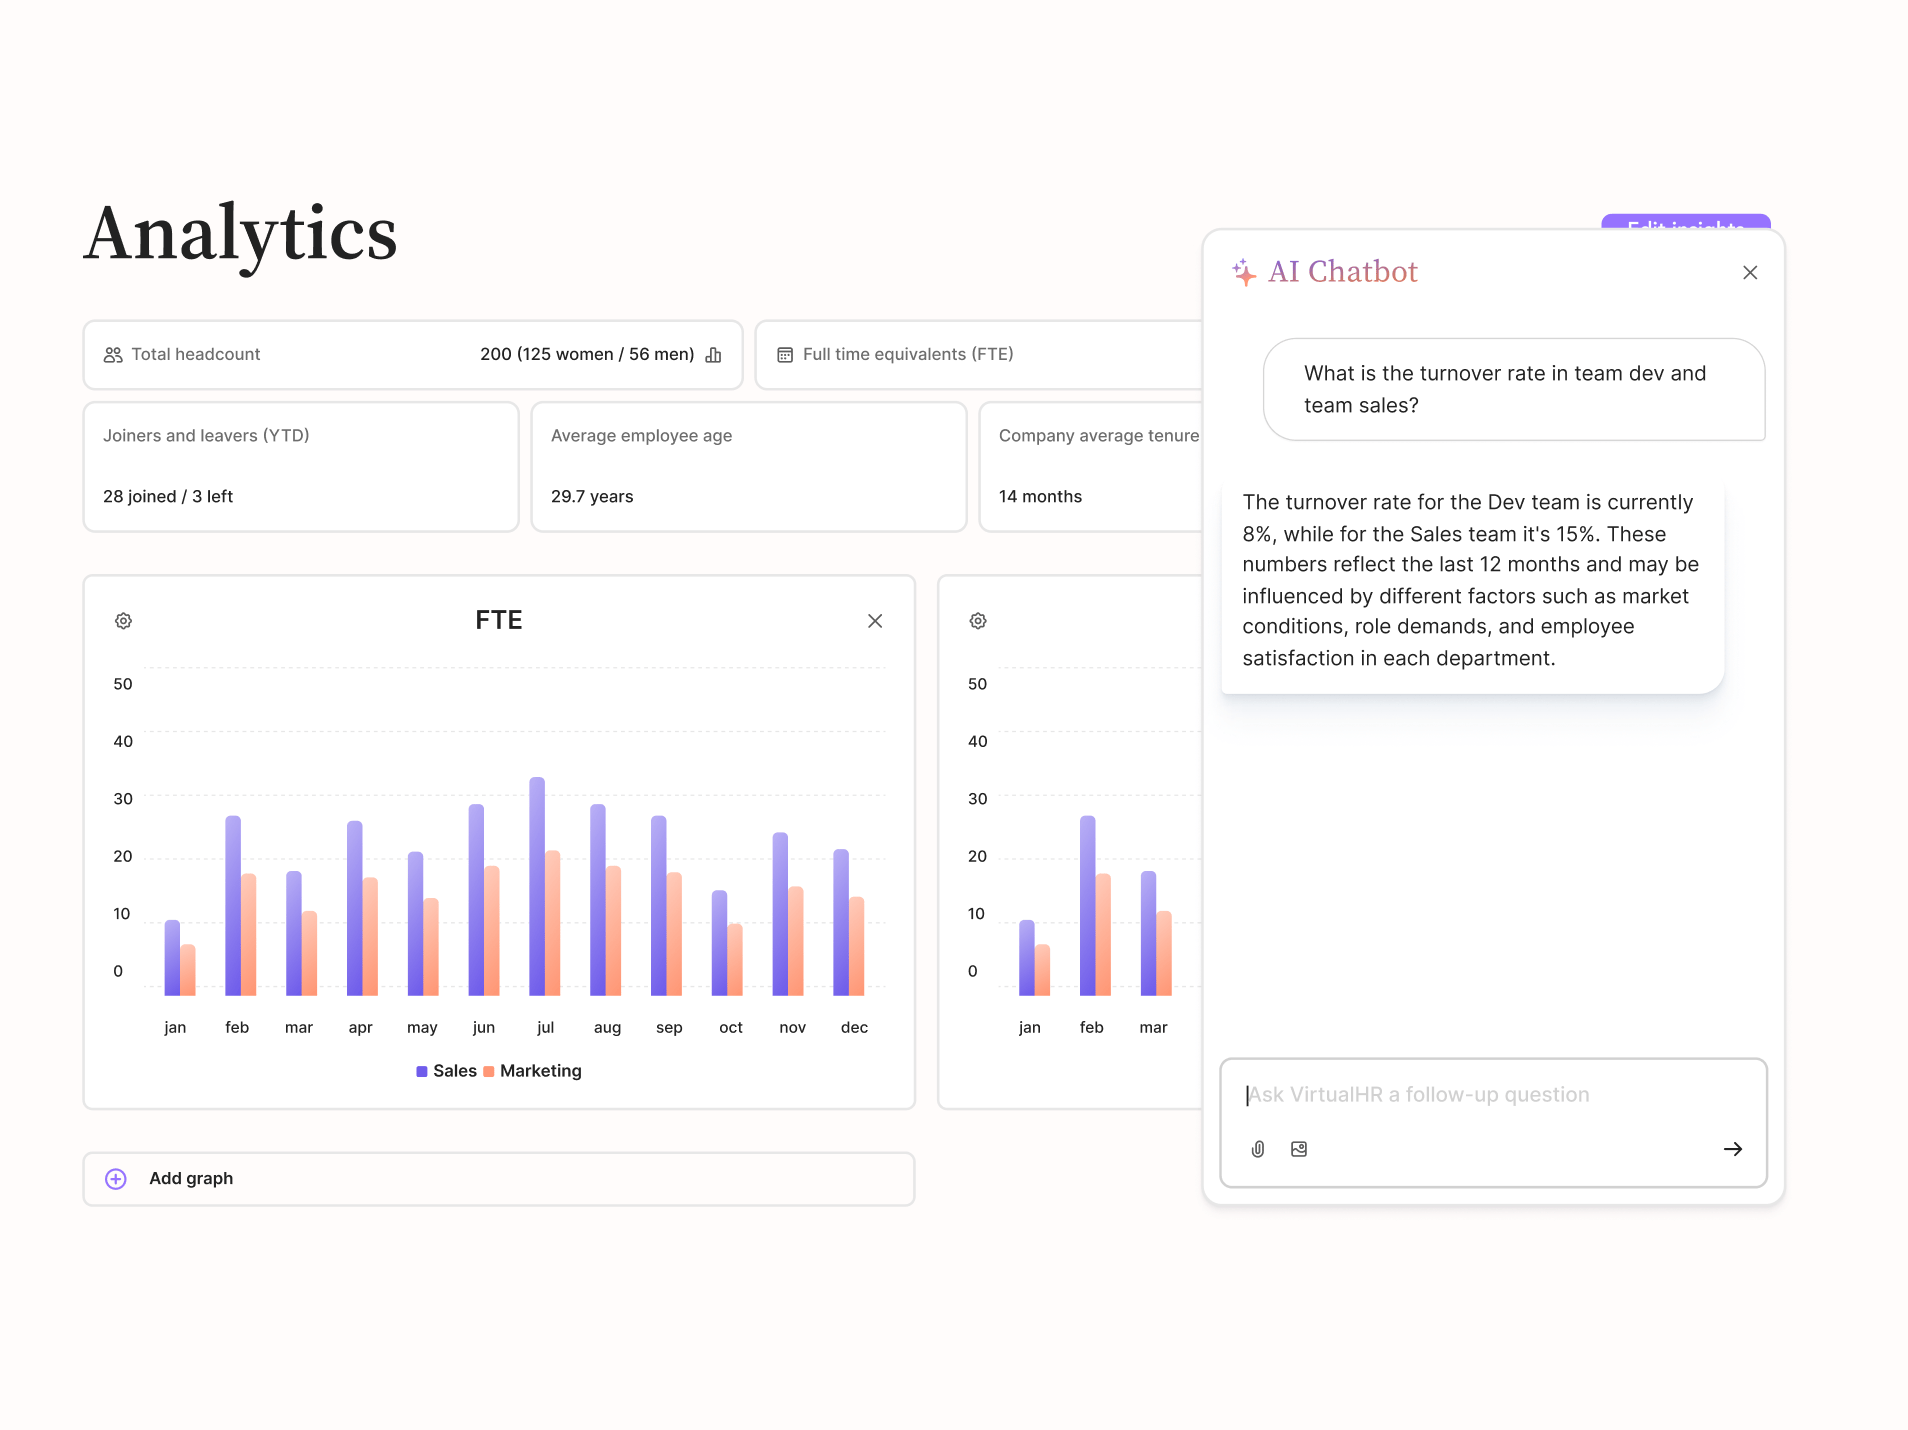
Task: Send message with the arrow icon
Action: (x=1732, y=1149)
